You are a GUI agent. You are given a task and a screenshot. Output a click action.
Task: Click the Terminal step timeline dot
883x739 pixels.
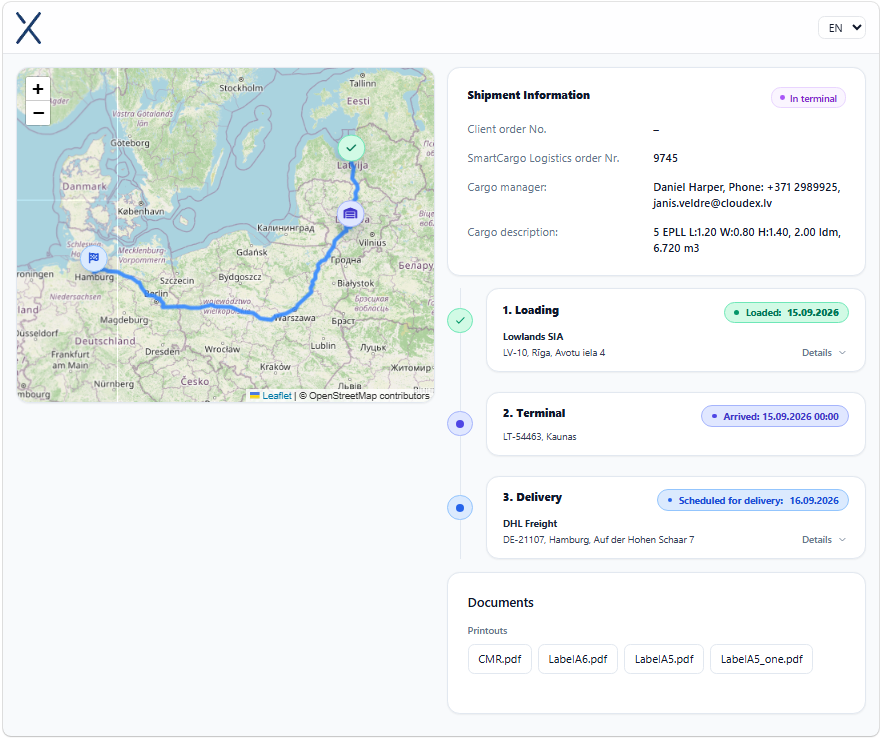coord(460,424)
